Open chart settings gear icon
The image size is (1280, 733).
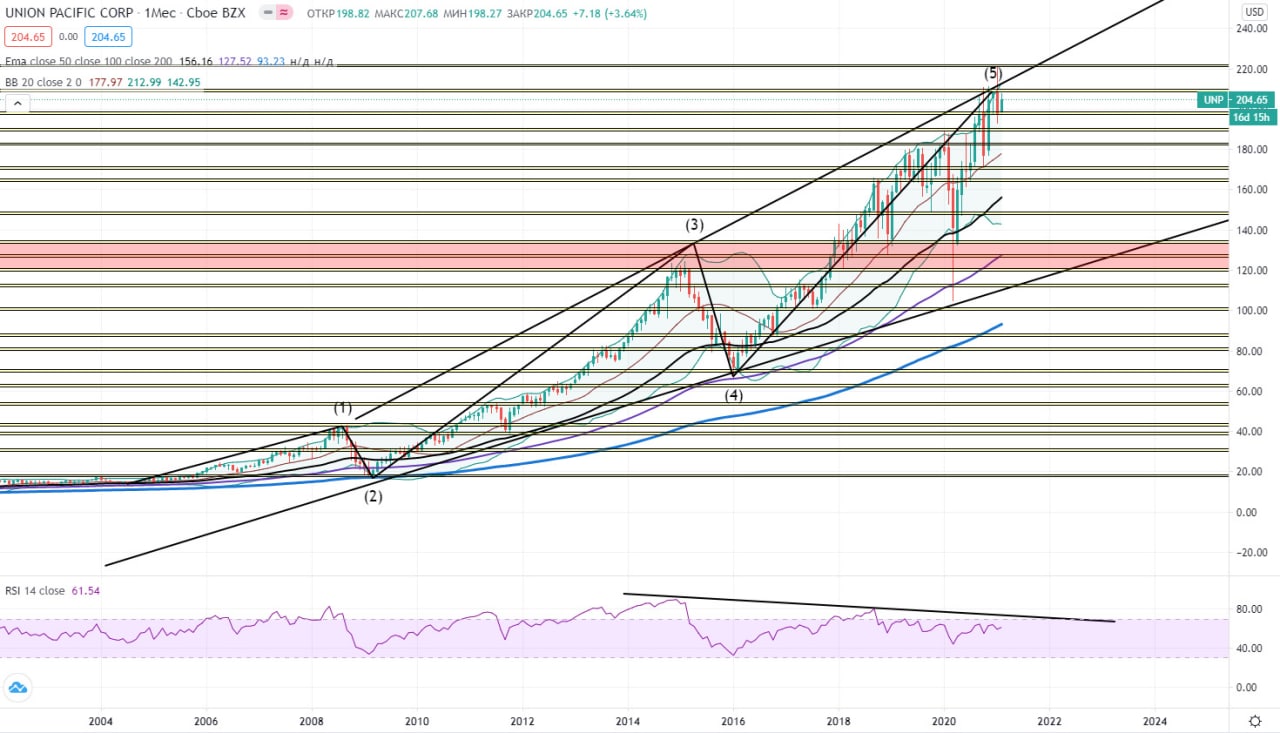tap(1255, 720)
